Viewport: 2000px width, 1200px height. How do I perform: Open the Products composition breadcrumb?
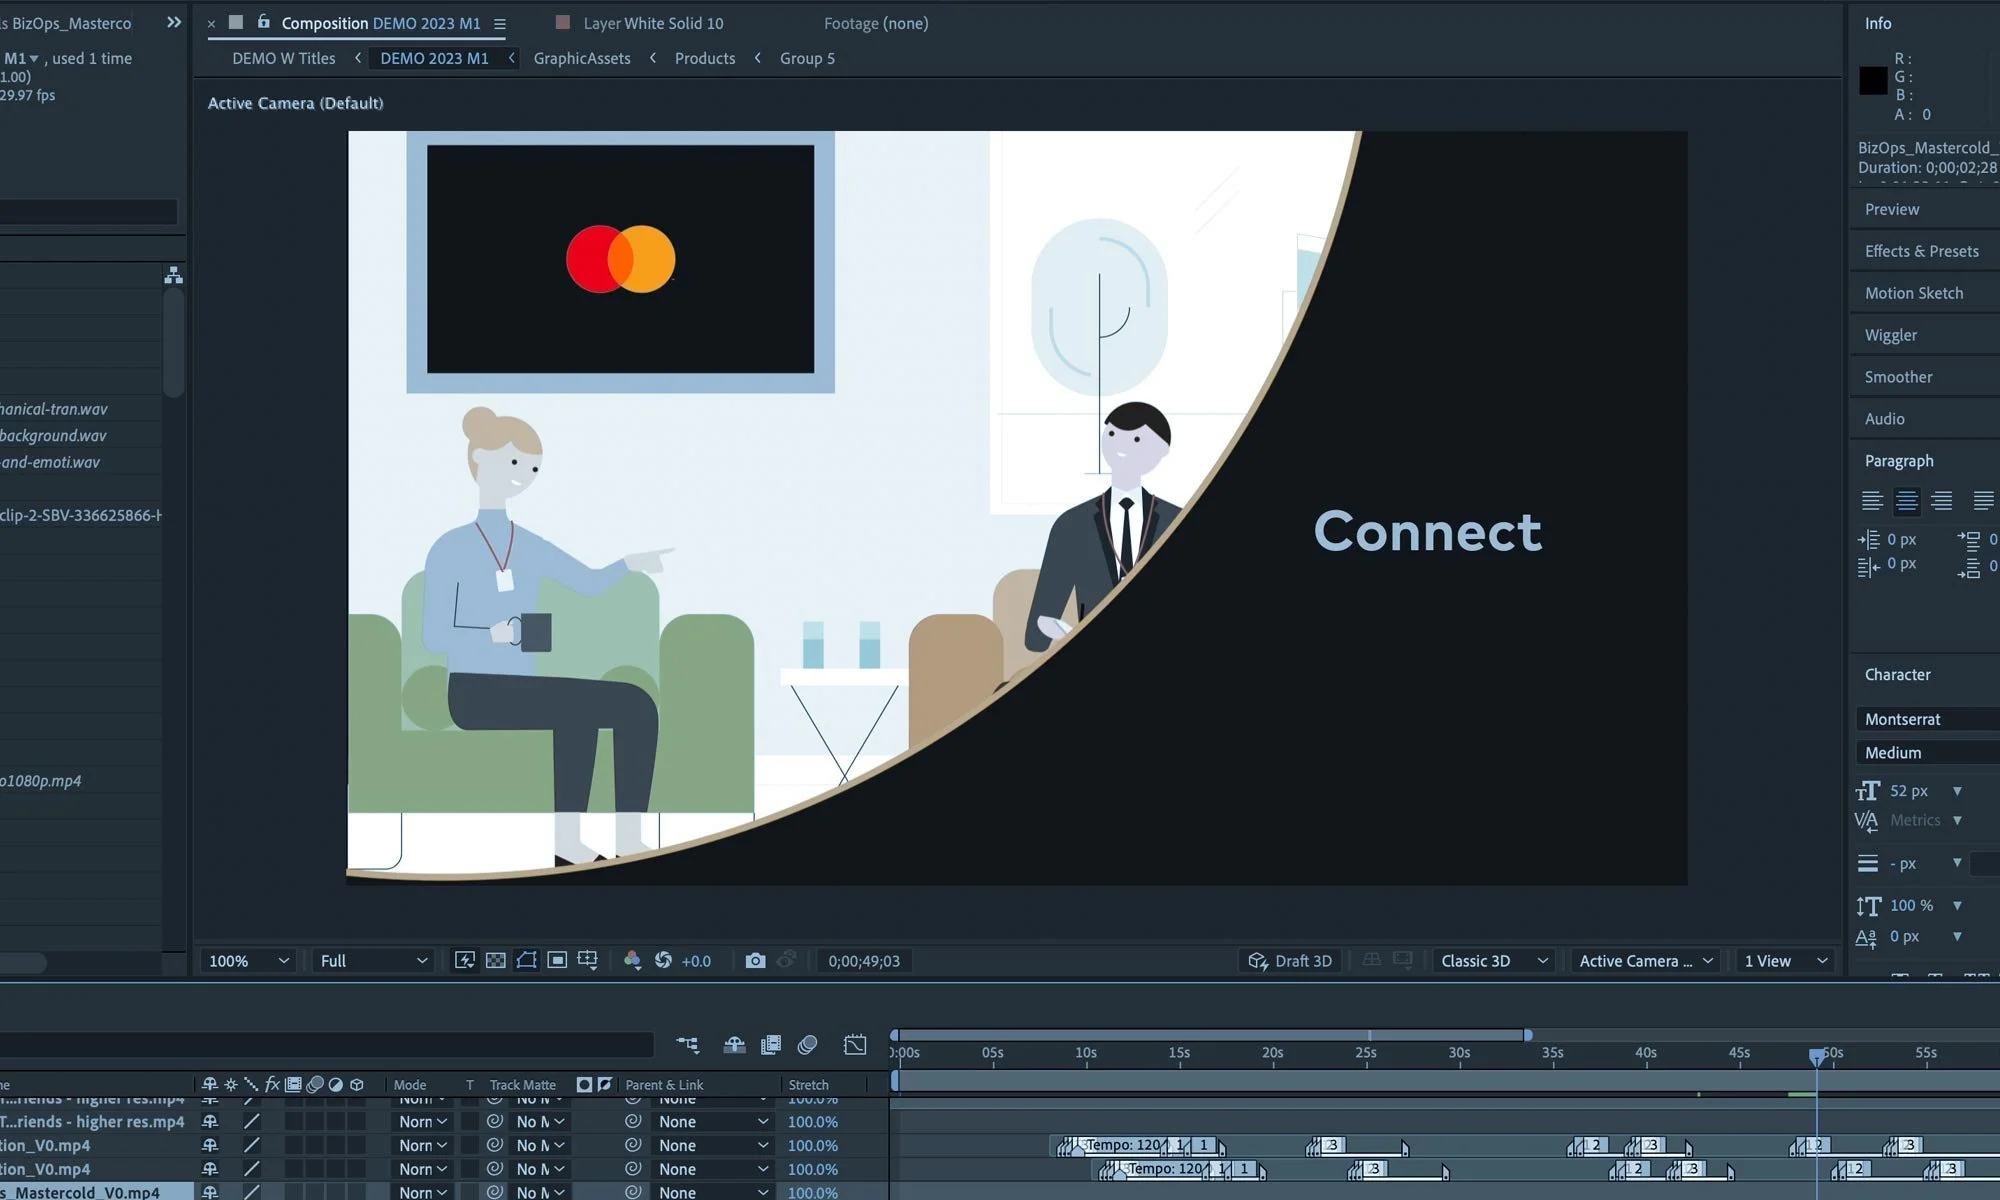coord(705,58)
